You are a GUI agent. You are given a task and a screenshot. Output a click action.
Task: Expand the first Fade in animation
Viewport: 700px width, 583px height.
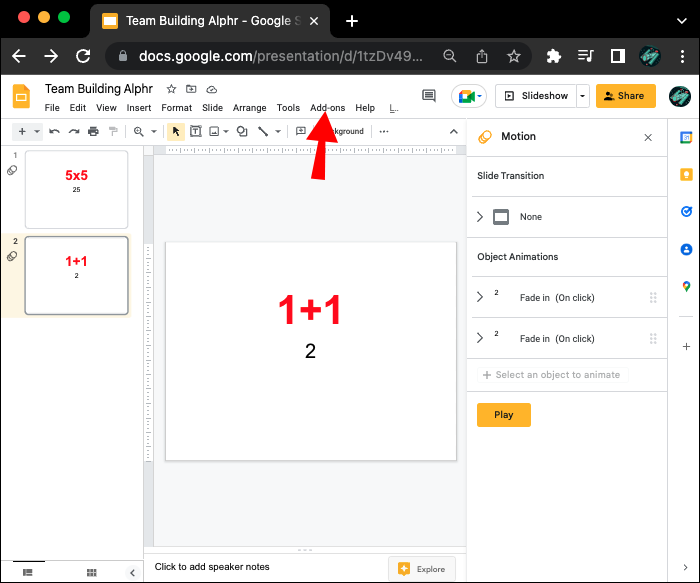pyautogui.click(x=480, y=297)
